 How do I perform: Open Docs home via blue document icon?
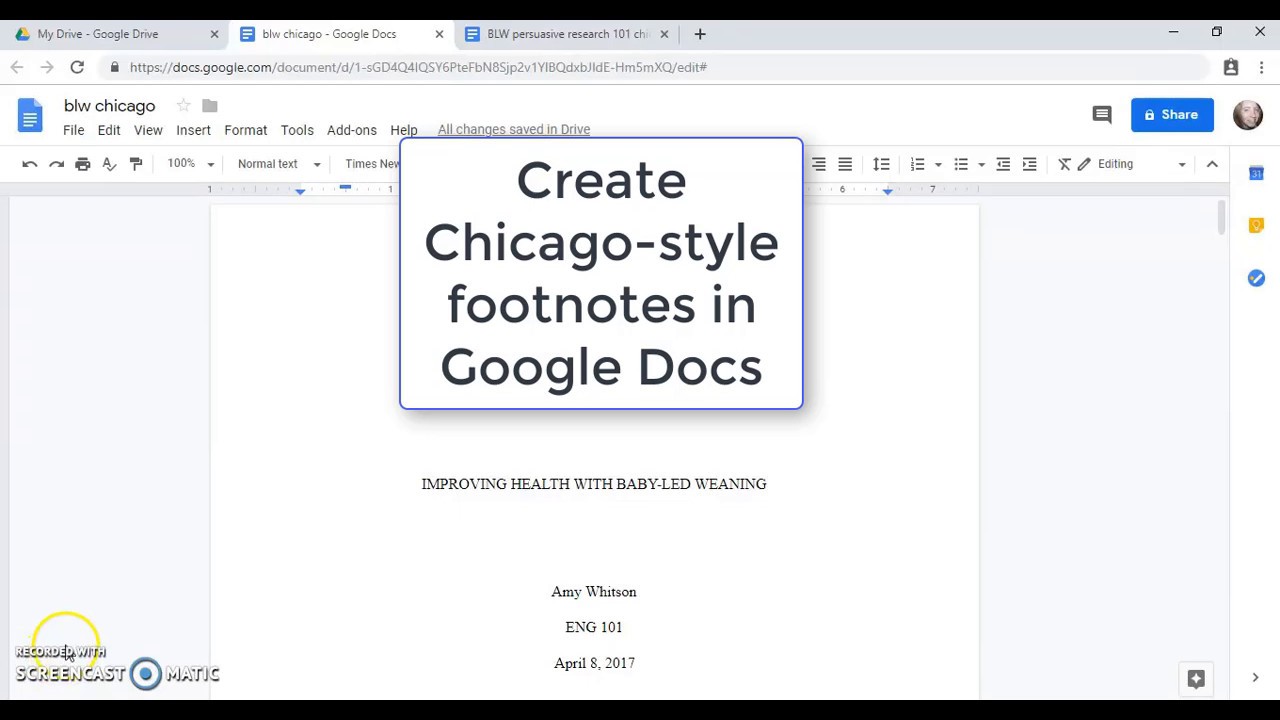coord(30,116)
